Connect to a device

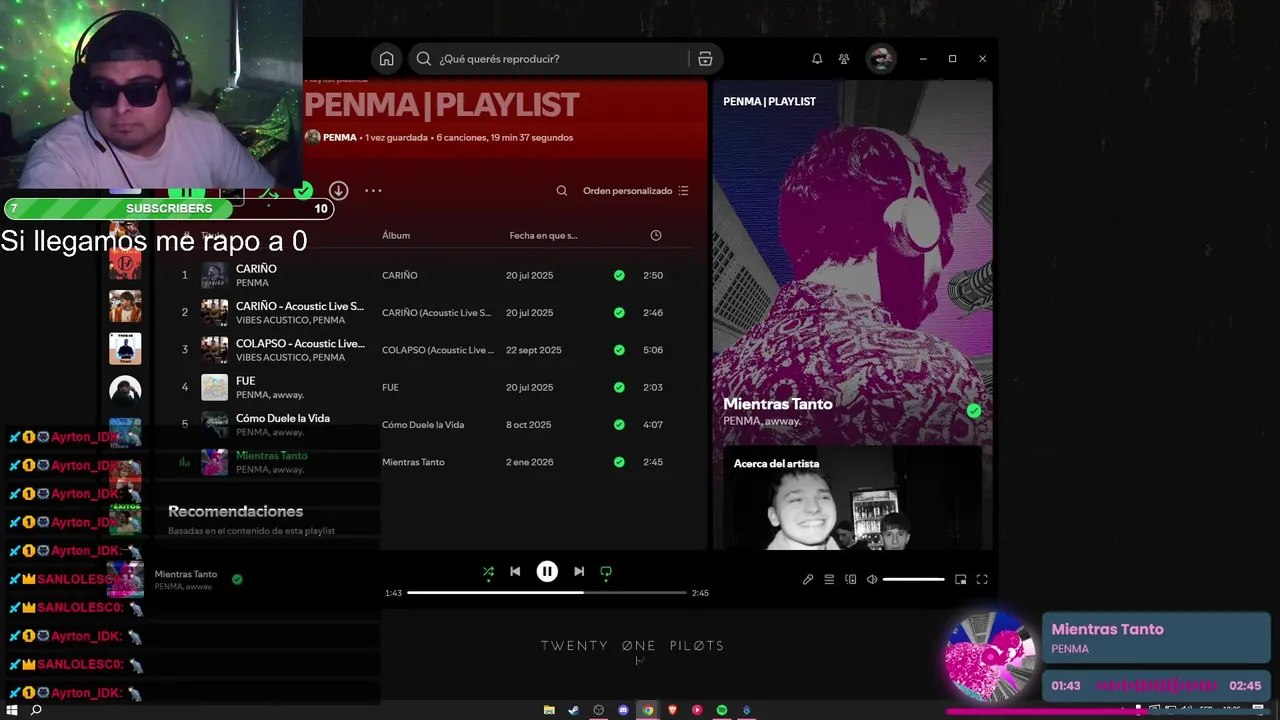pyautogui.click(x=851, y=579)
